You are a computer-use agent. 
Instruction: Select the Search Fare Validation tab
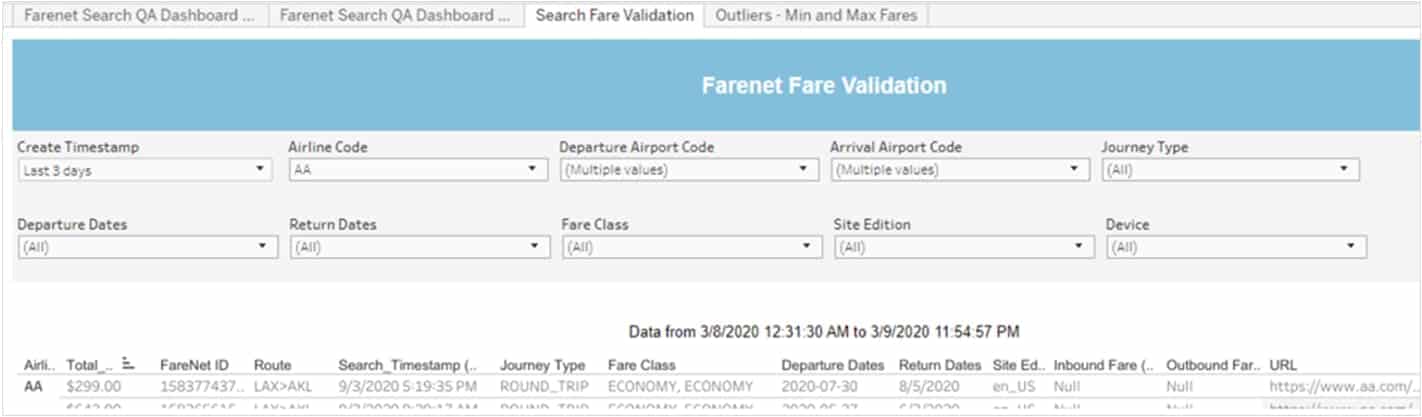(614, 15)
